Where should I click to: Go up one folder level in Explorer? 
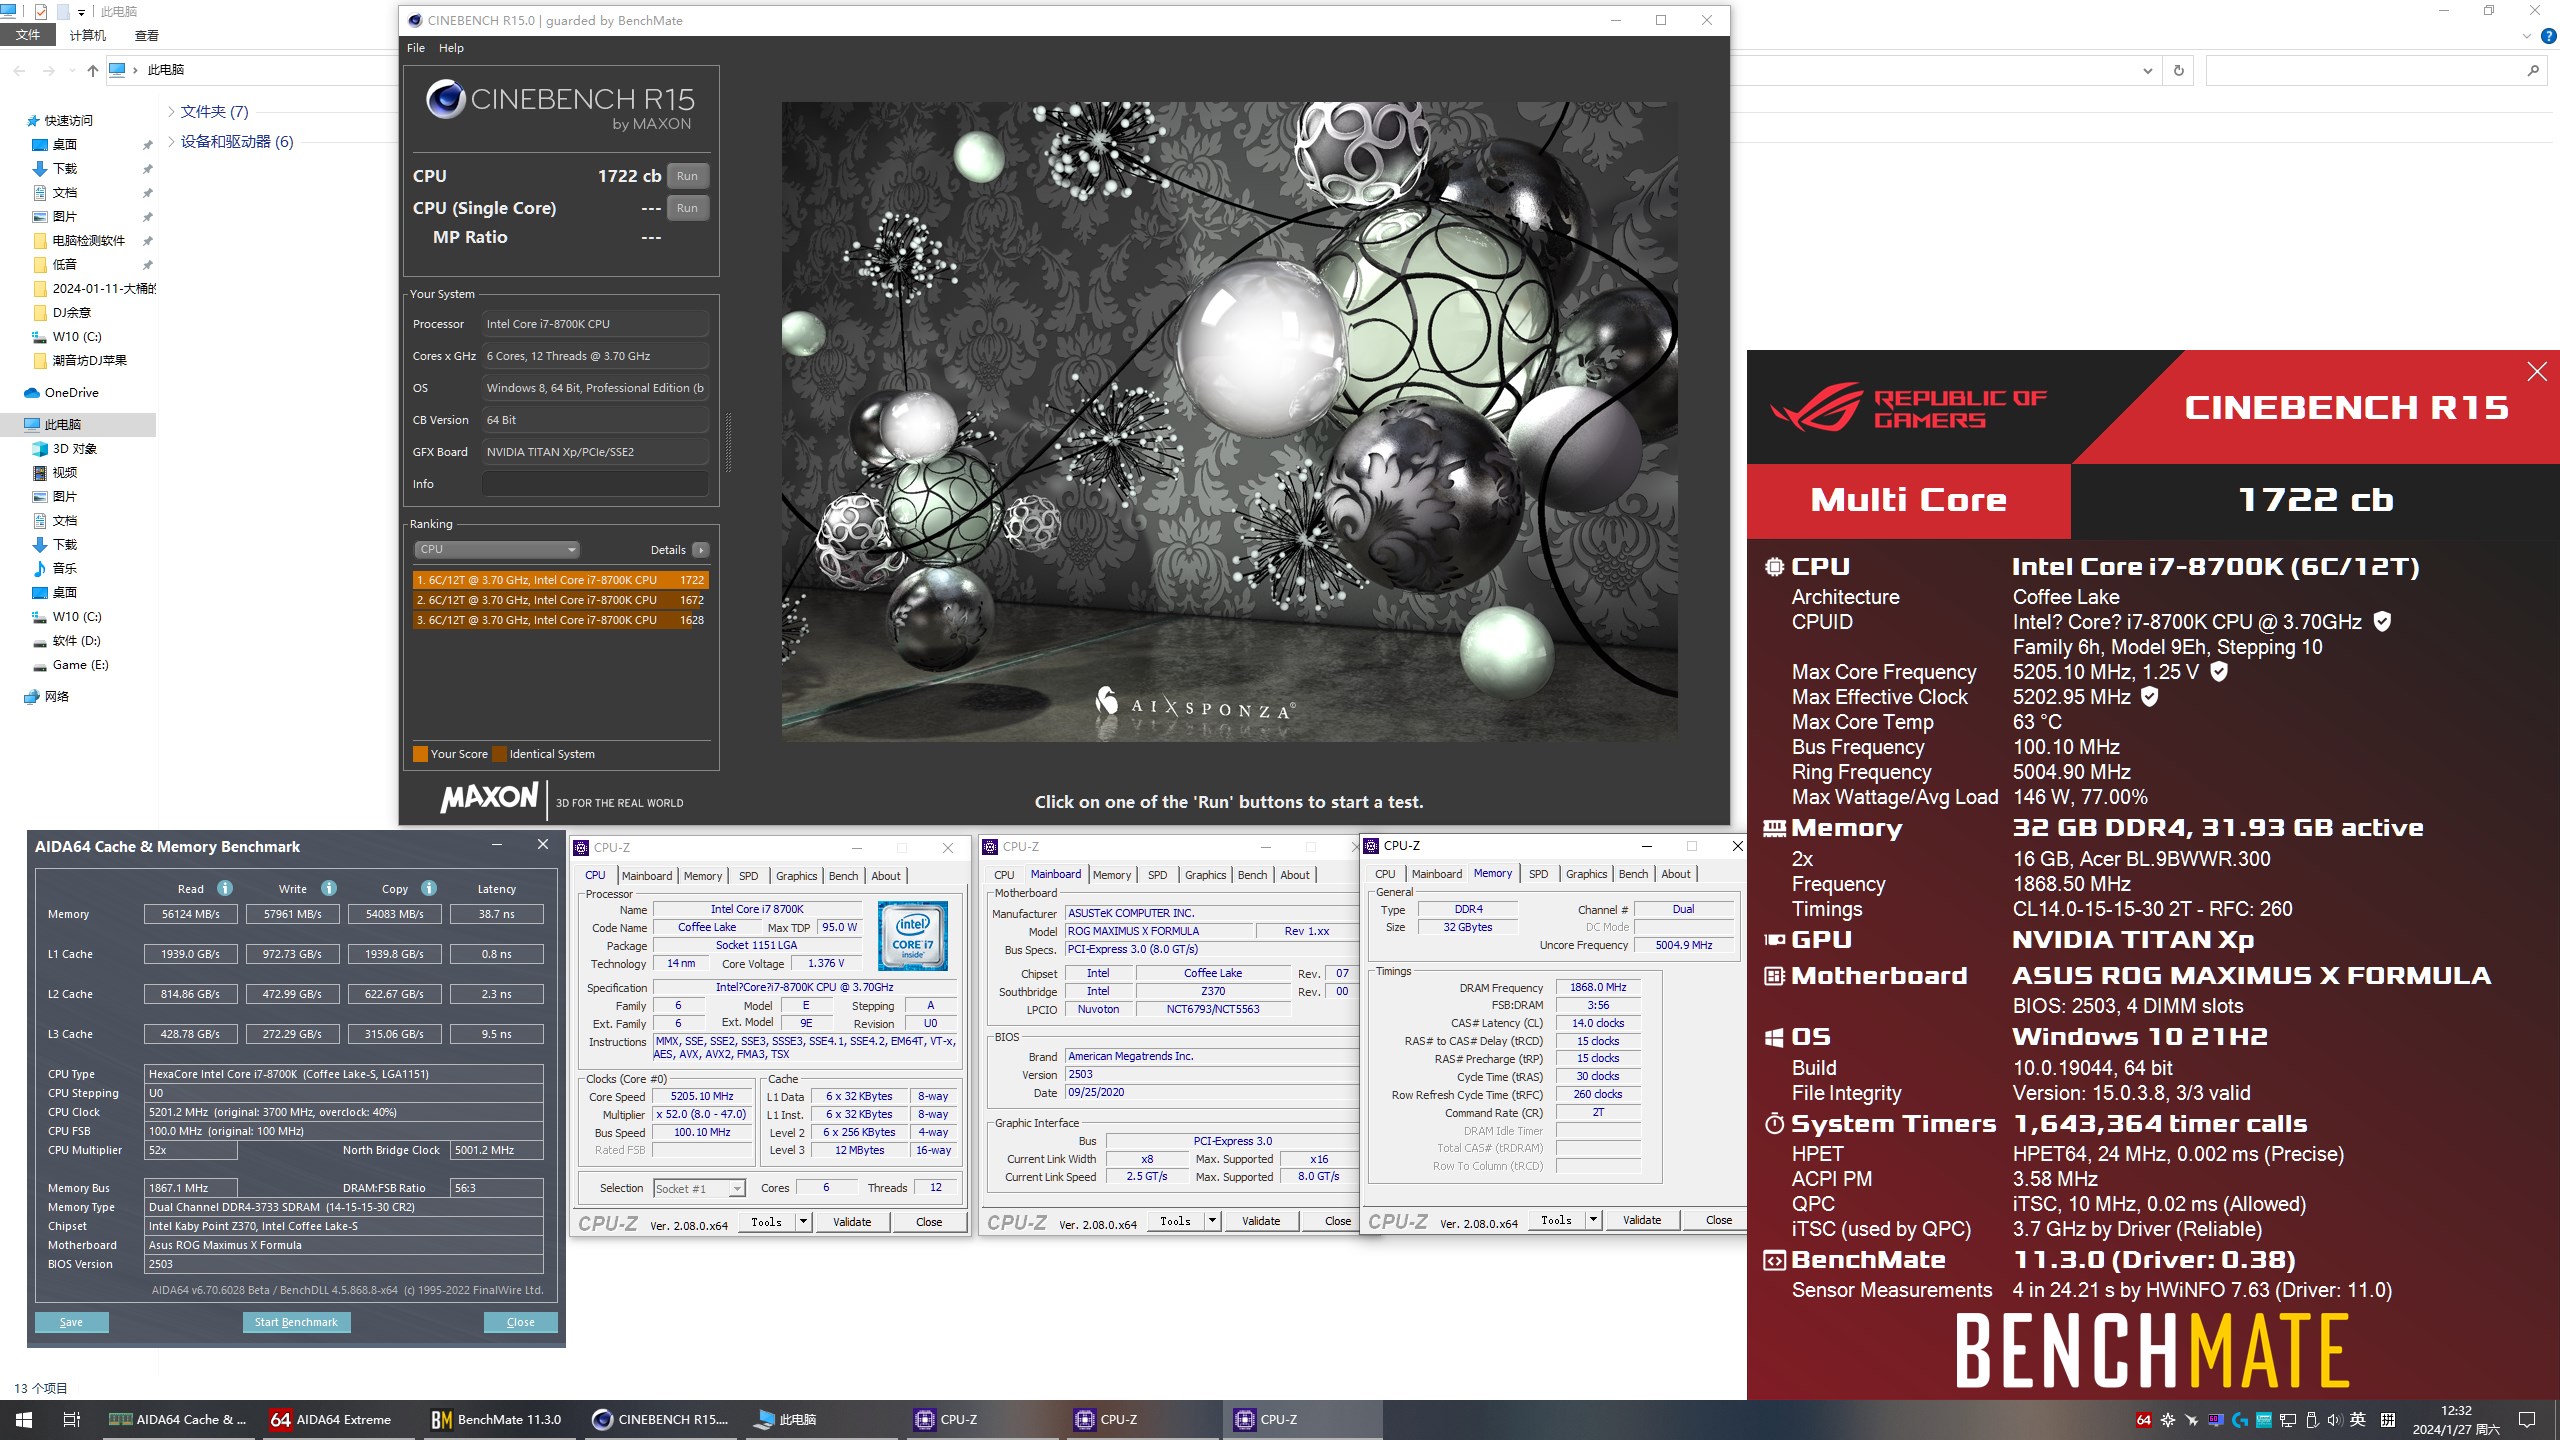click(93, 70)
